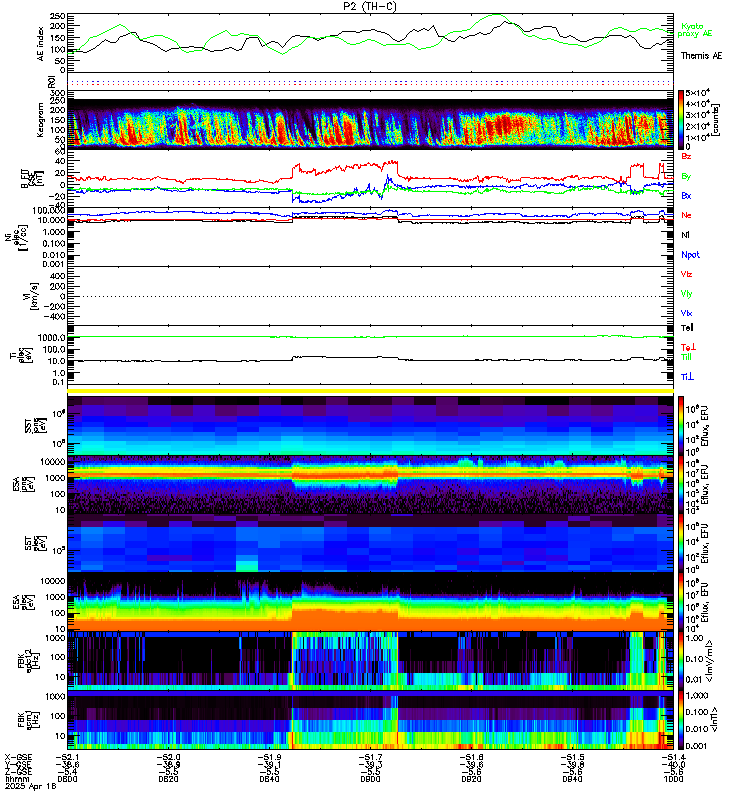Click inside the AE index line plot

(370, 43)
